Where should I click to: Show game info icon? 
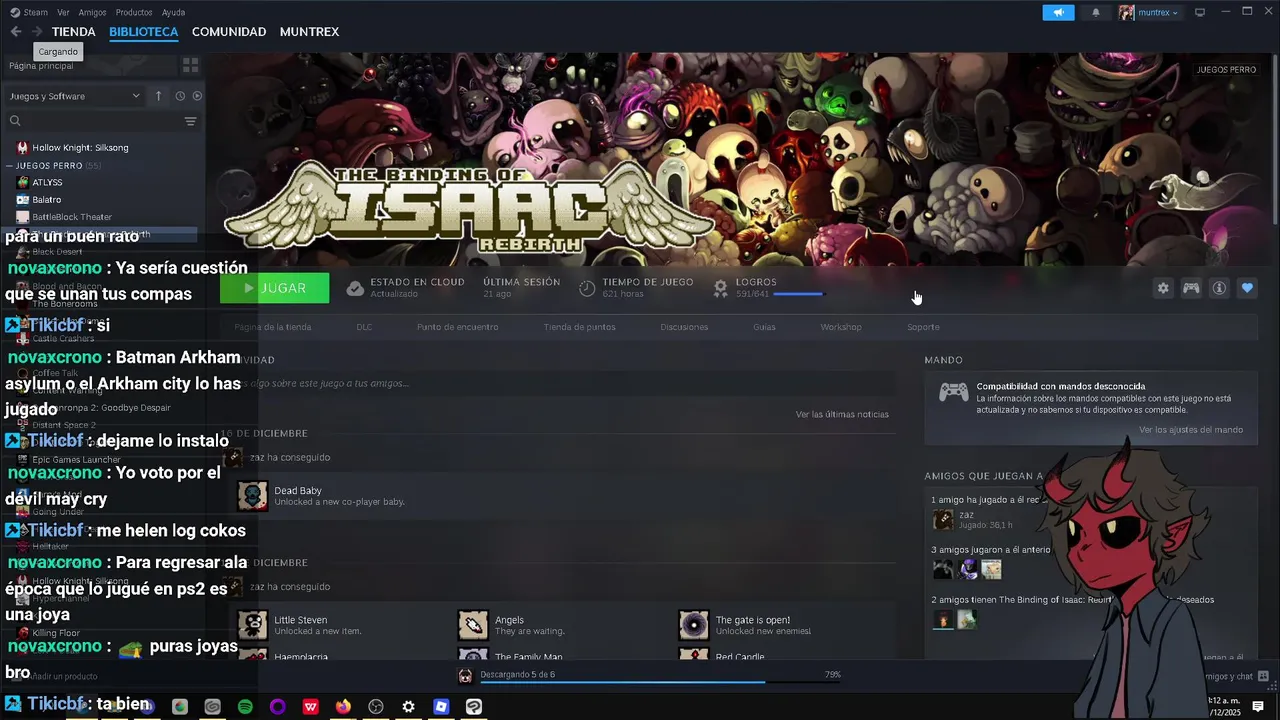[1219, 288]
